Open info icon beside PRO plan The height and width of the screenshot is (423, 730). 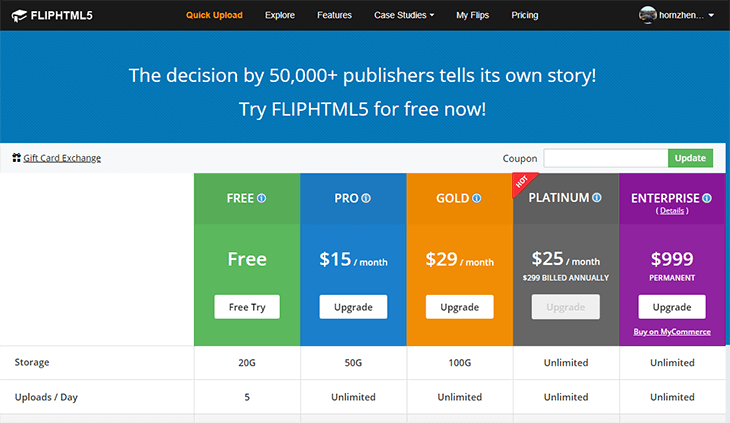point(366,198)
